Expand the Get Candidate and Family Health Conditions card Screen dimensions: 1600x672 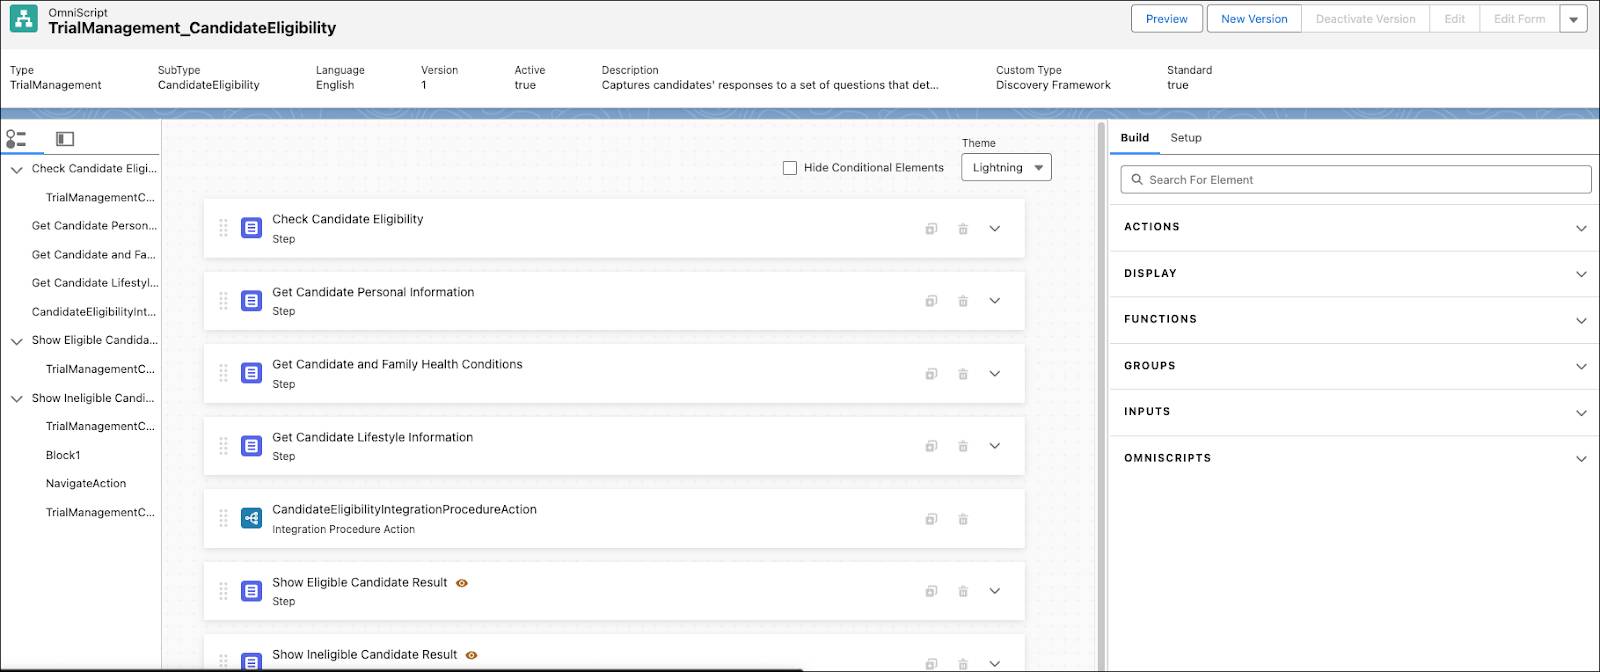click(x=995, y=374)
